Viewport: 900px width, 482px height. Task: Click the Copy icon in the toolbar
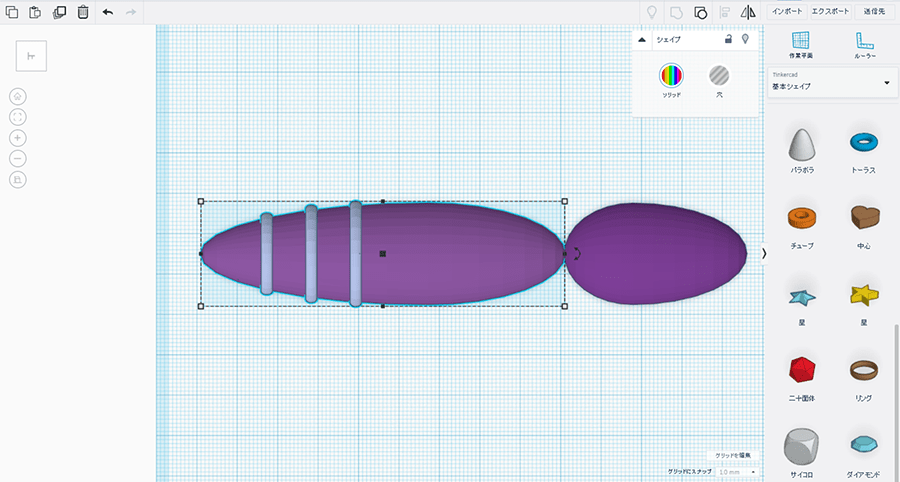[11, 12]
